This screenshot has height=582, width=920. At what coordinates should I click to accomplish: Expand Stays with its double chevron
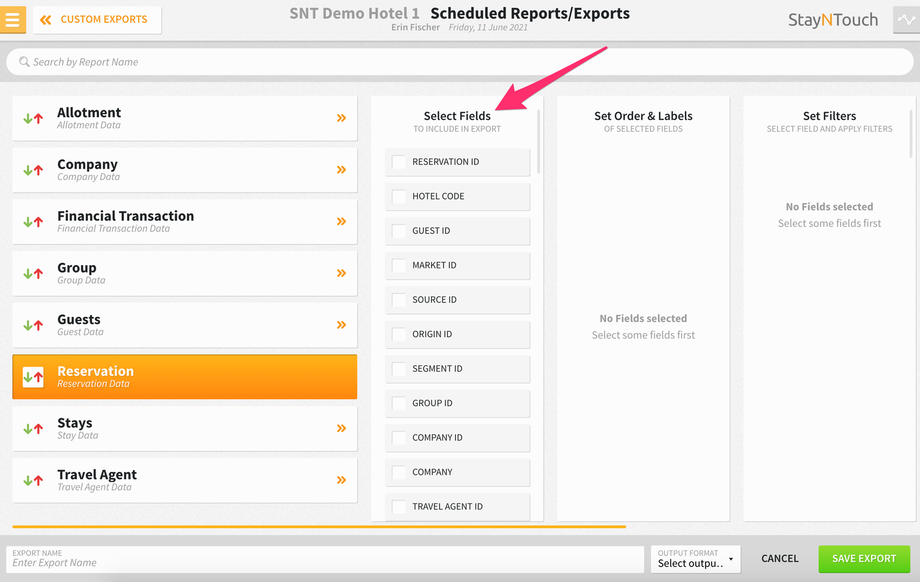341,428
